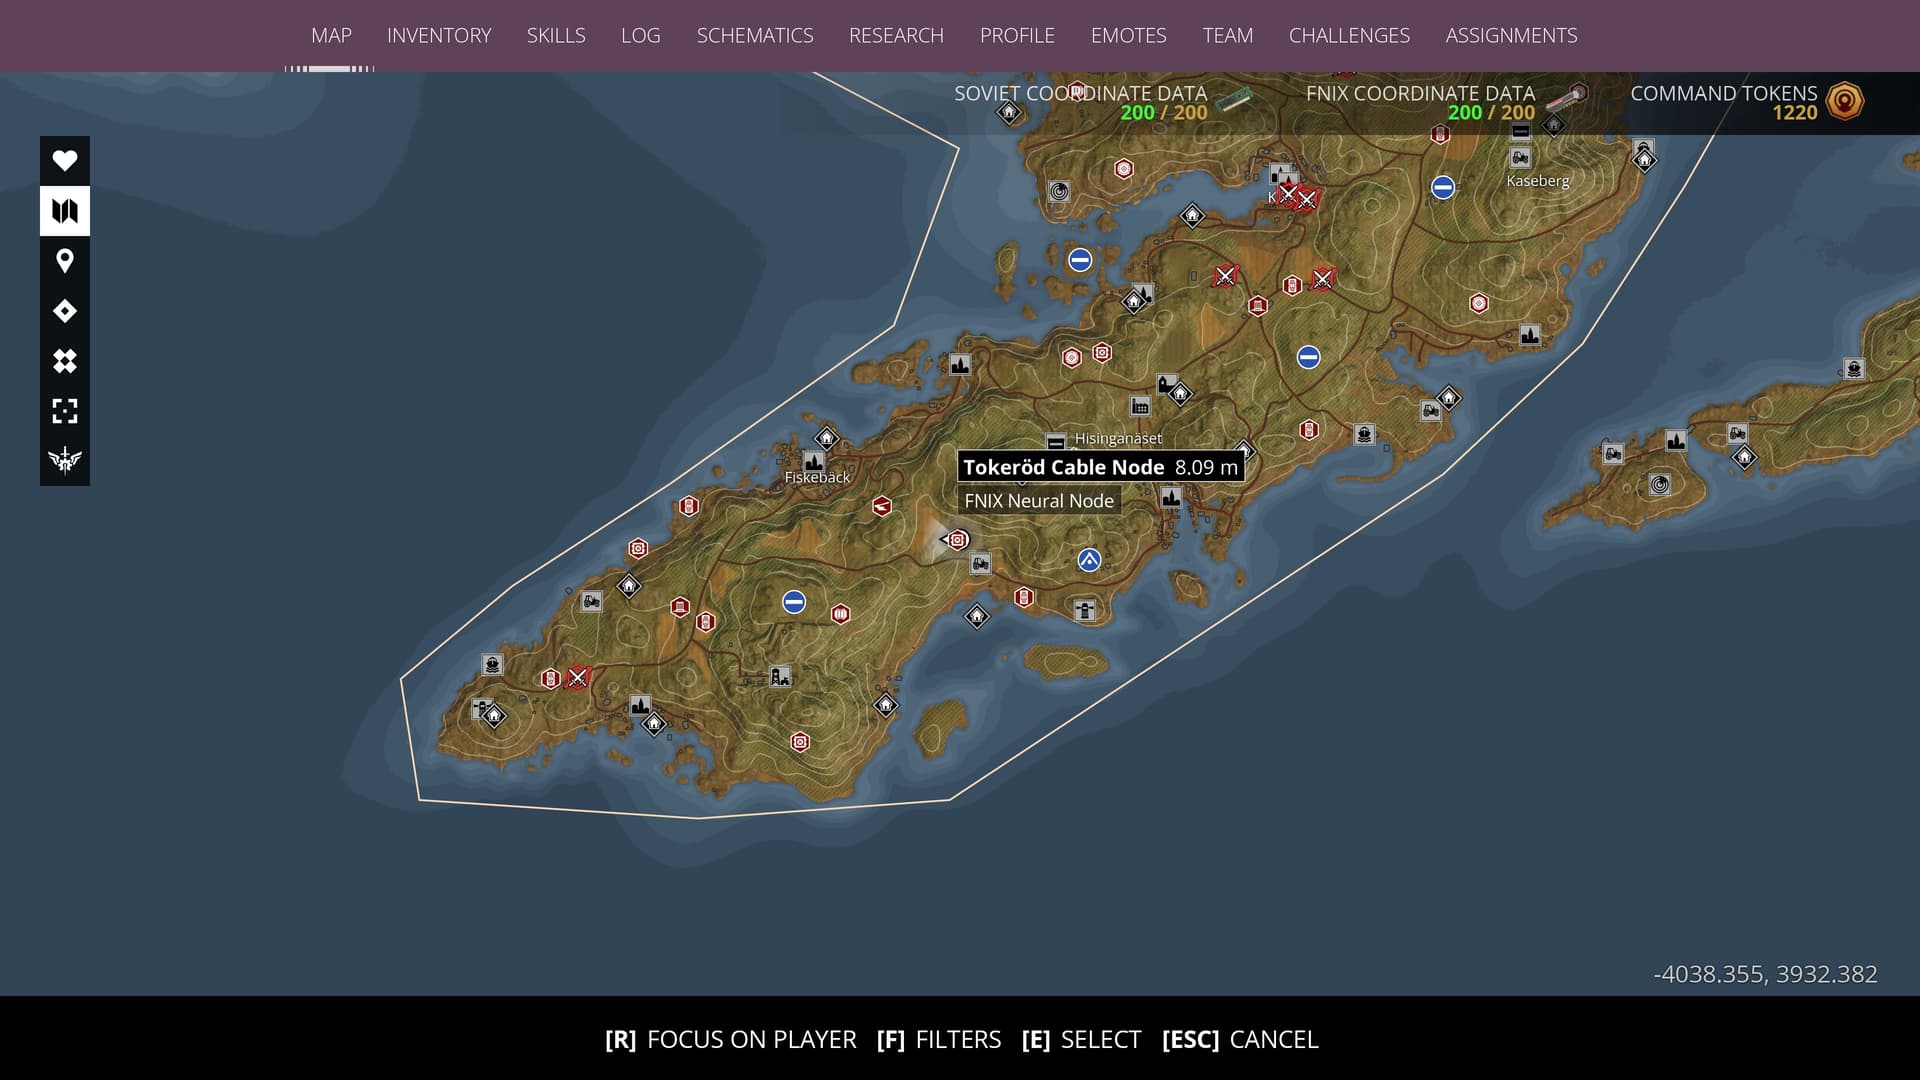This screenshot has width=1920, height=1080.
Task: Select the lighthouse icon southeast of blue safehouse
Action: (x=1085, y=610)
